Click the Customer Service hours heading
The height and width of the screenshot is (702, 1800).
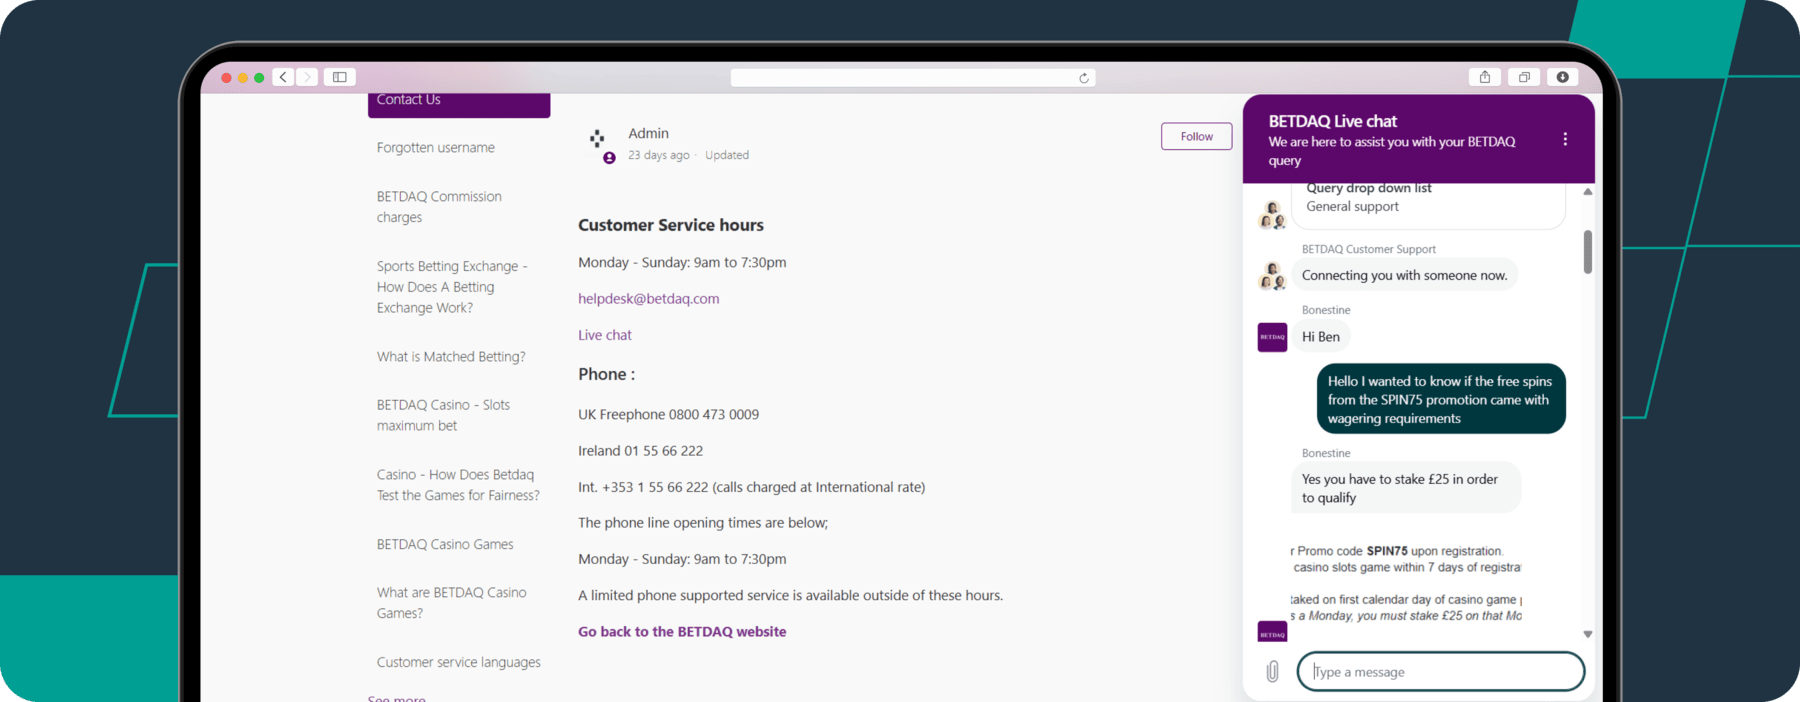click(670, 225)
